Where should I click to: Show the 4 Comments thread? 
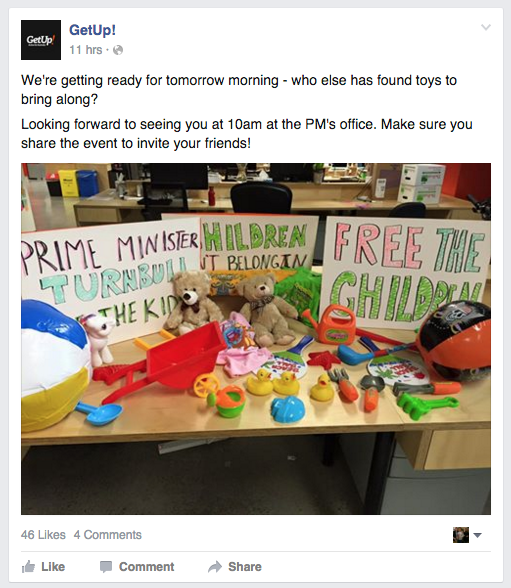coord(108,534)
